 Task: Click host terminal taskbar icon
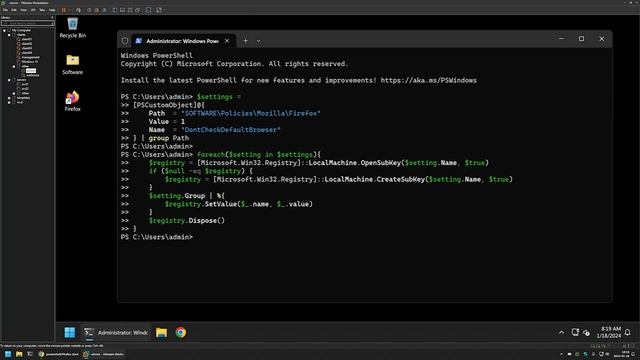pos(30,354)
